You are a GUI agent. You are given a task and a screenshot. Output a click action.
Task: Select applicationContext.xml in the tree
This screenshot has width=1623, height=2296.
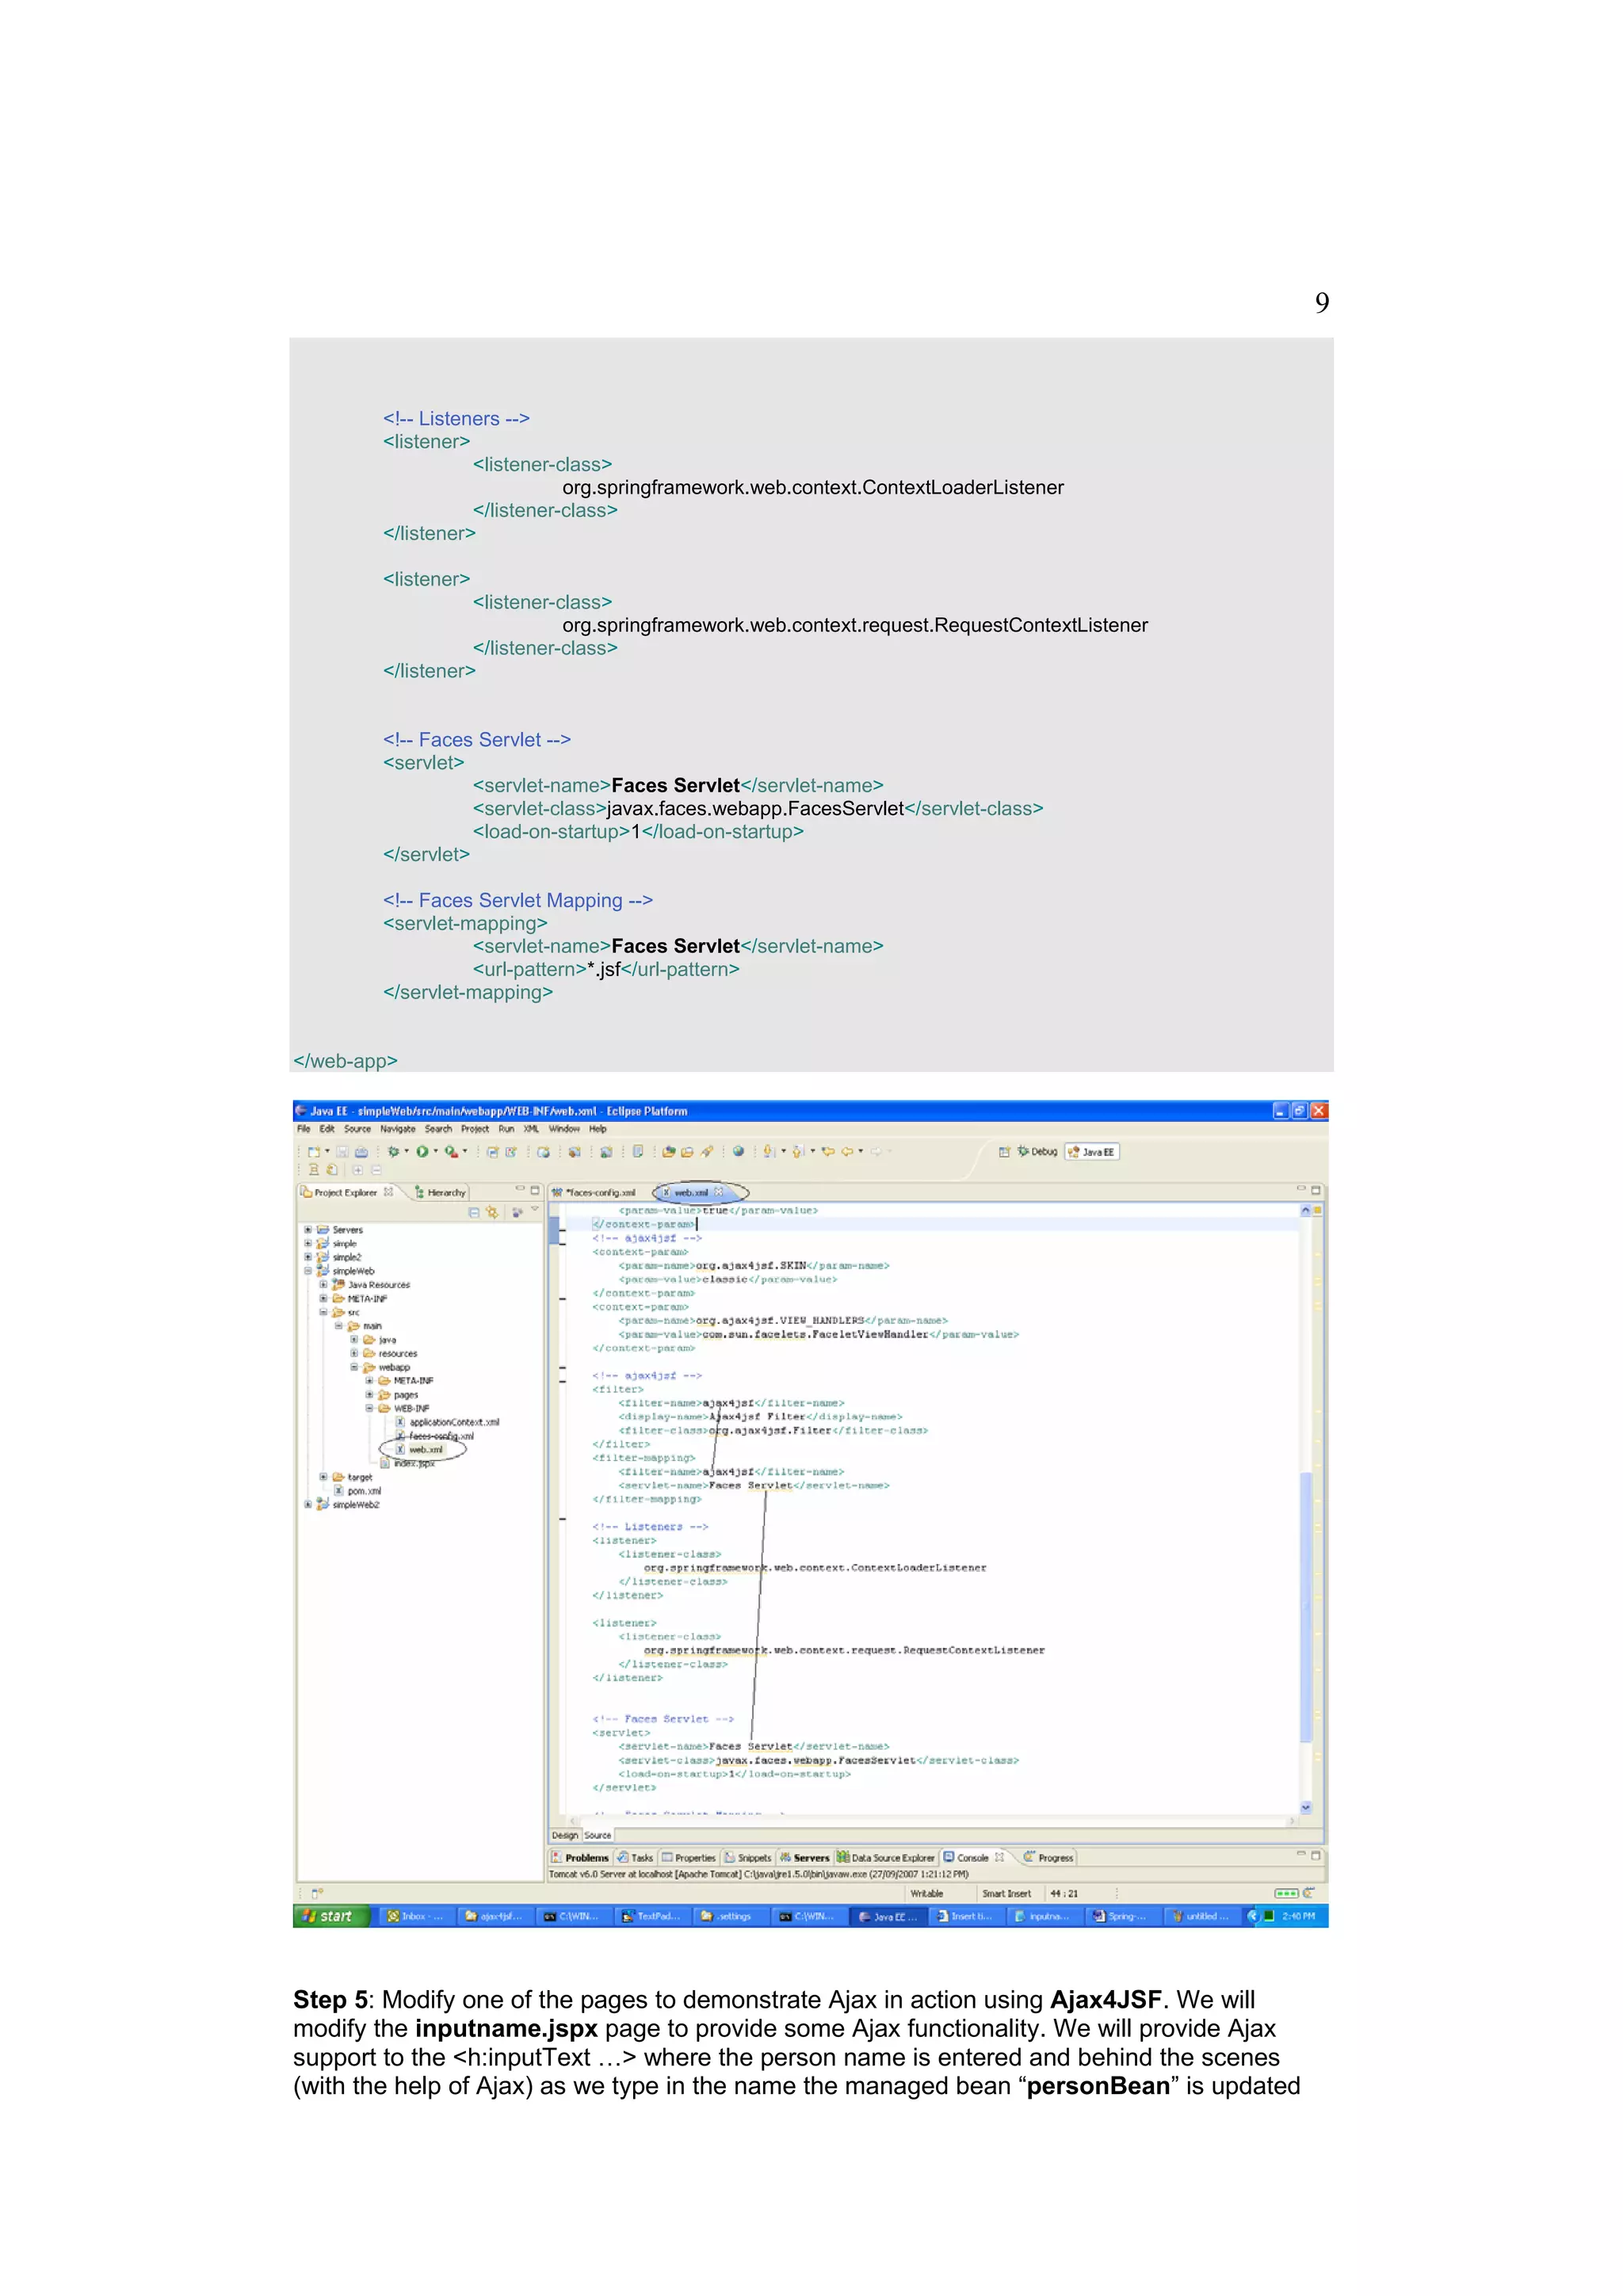click(x=448, y=1422)
